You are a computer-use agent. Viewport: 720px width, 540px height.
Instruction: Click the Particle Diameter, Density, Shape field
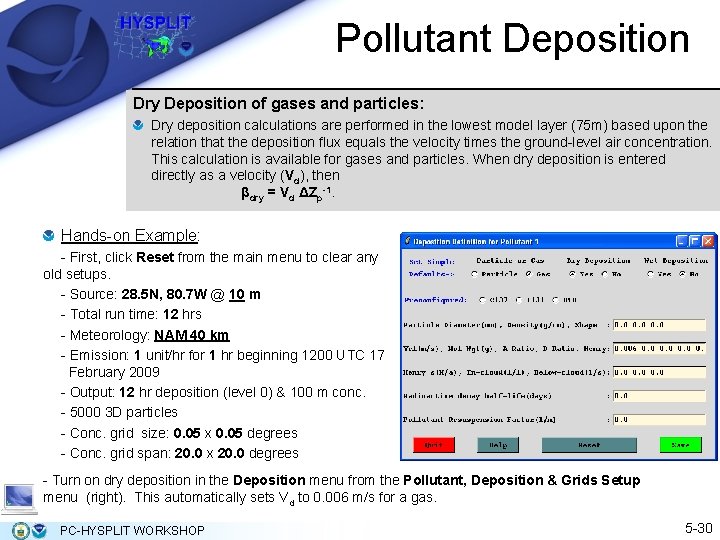(x=659, y=325)
